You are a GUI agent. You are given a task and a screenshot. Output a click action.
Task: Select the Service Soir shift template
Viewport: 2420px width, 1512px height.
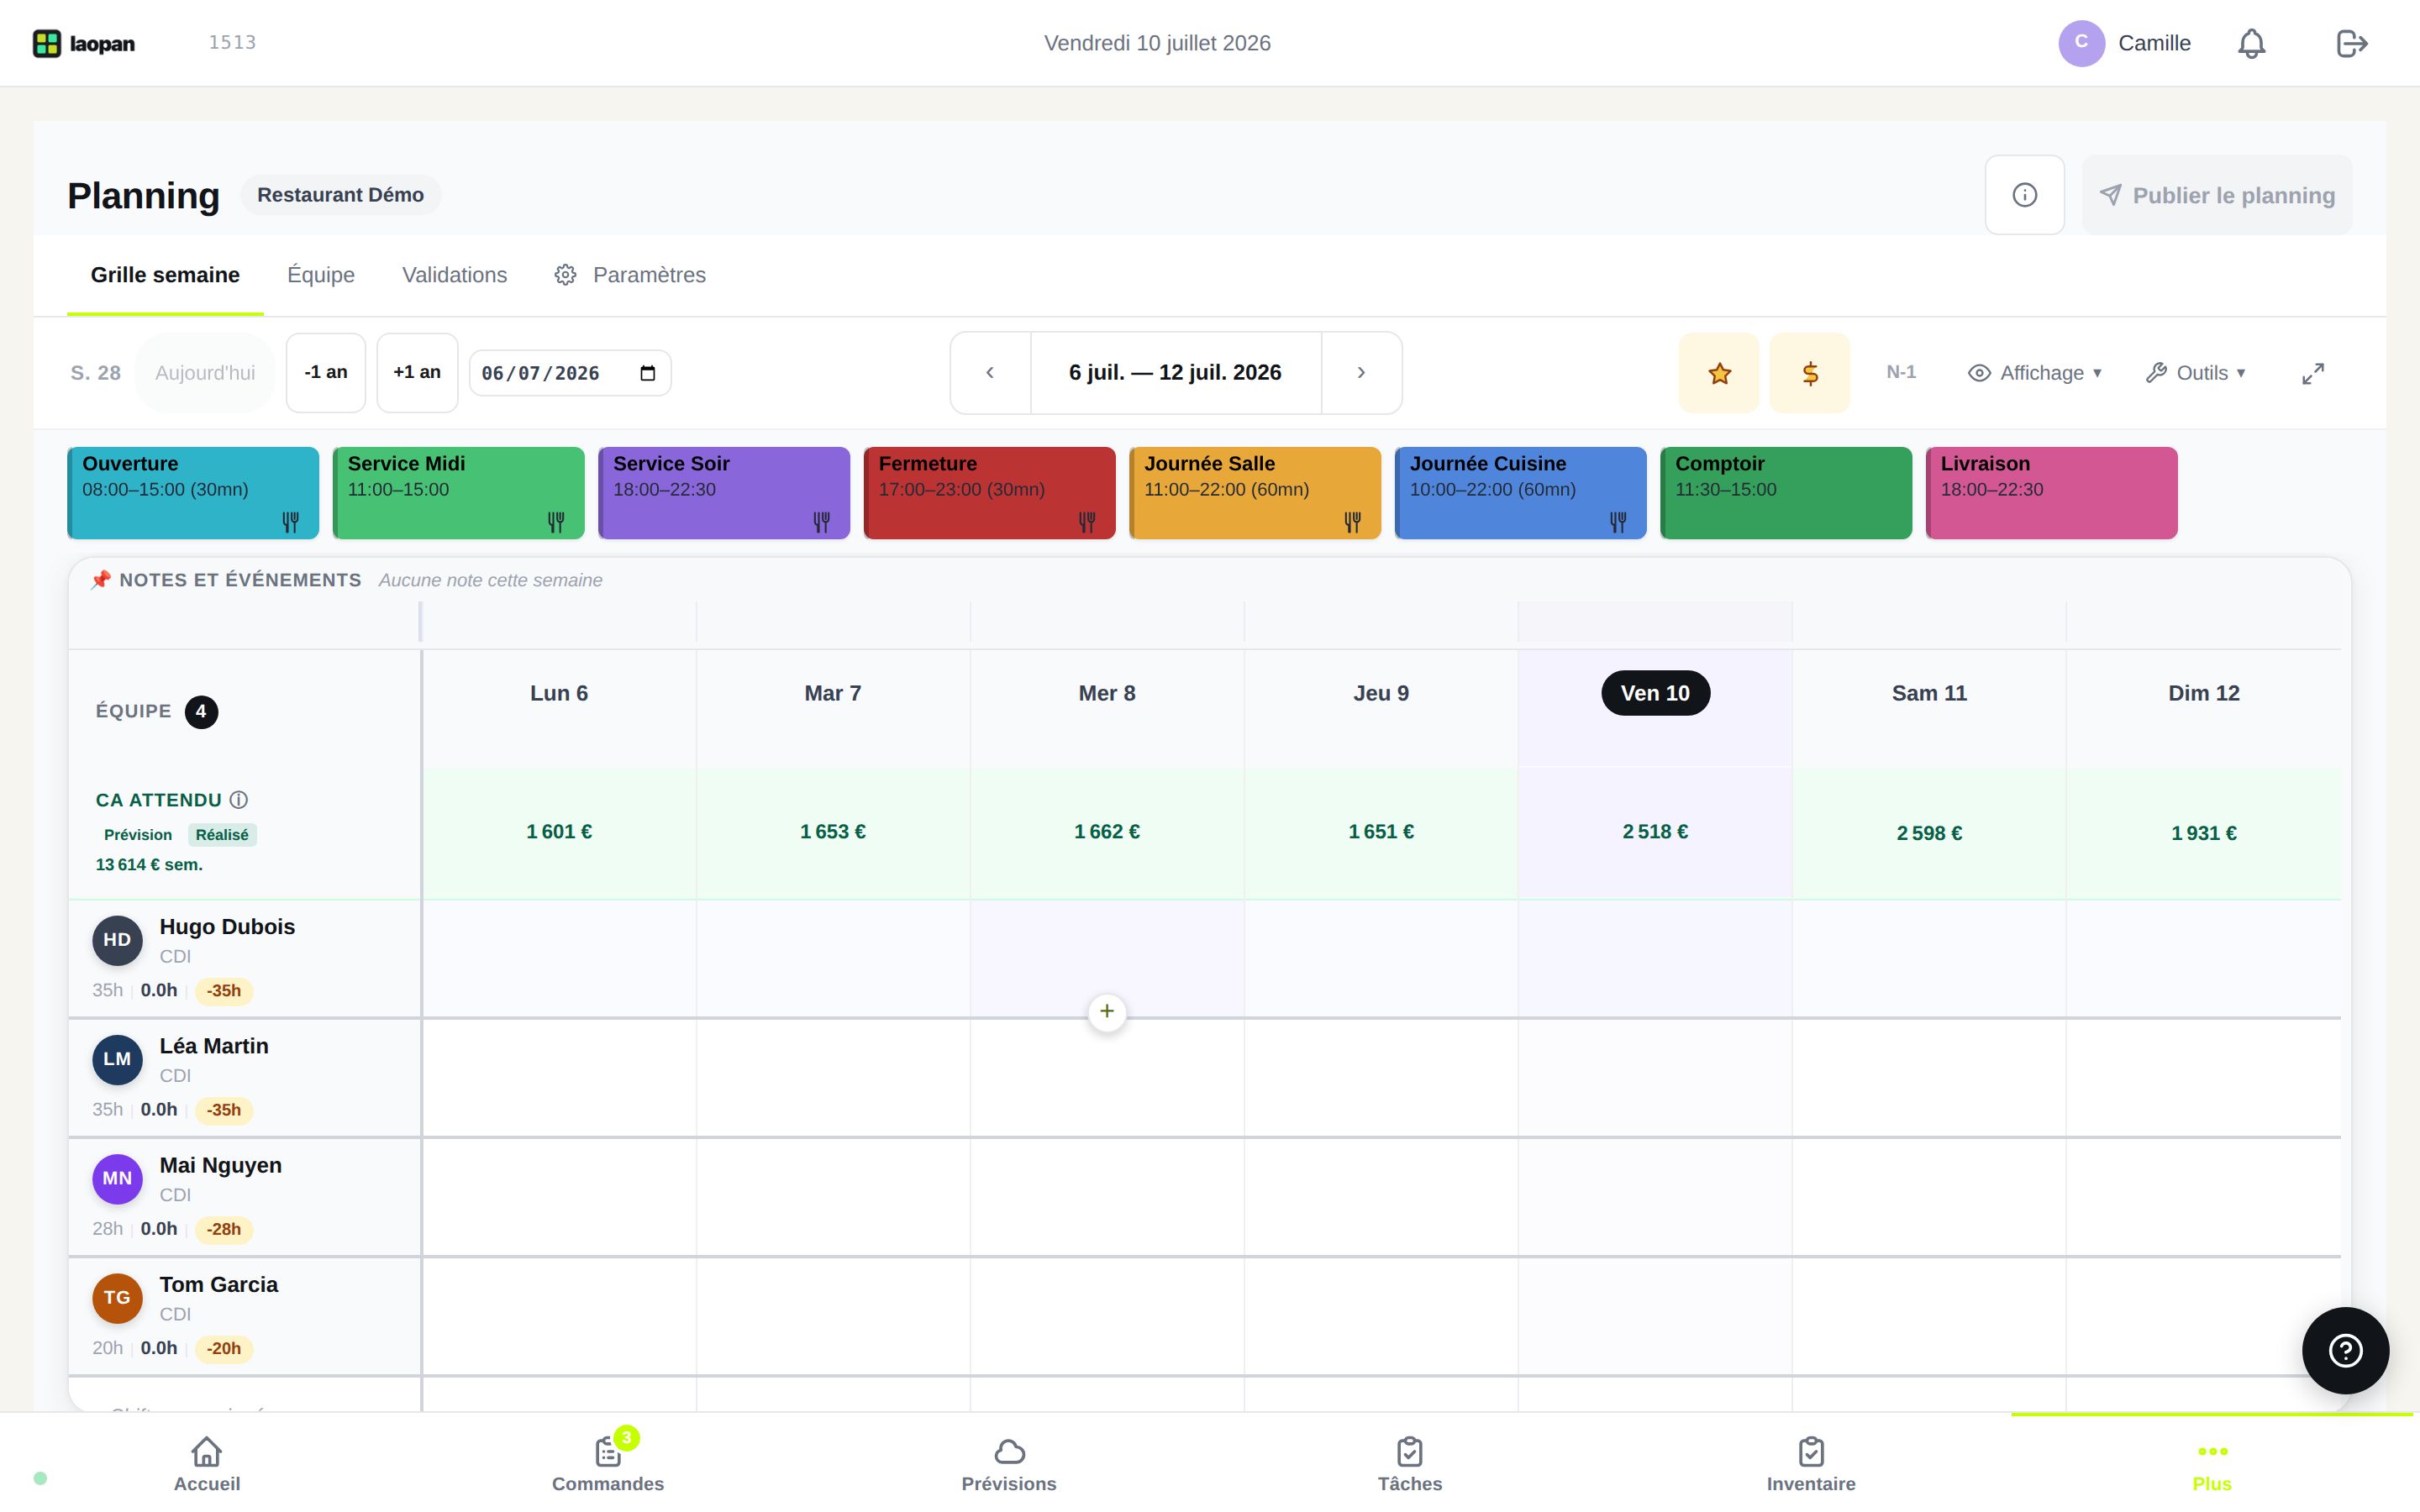(724, 493)
